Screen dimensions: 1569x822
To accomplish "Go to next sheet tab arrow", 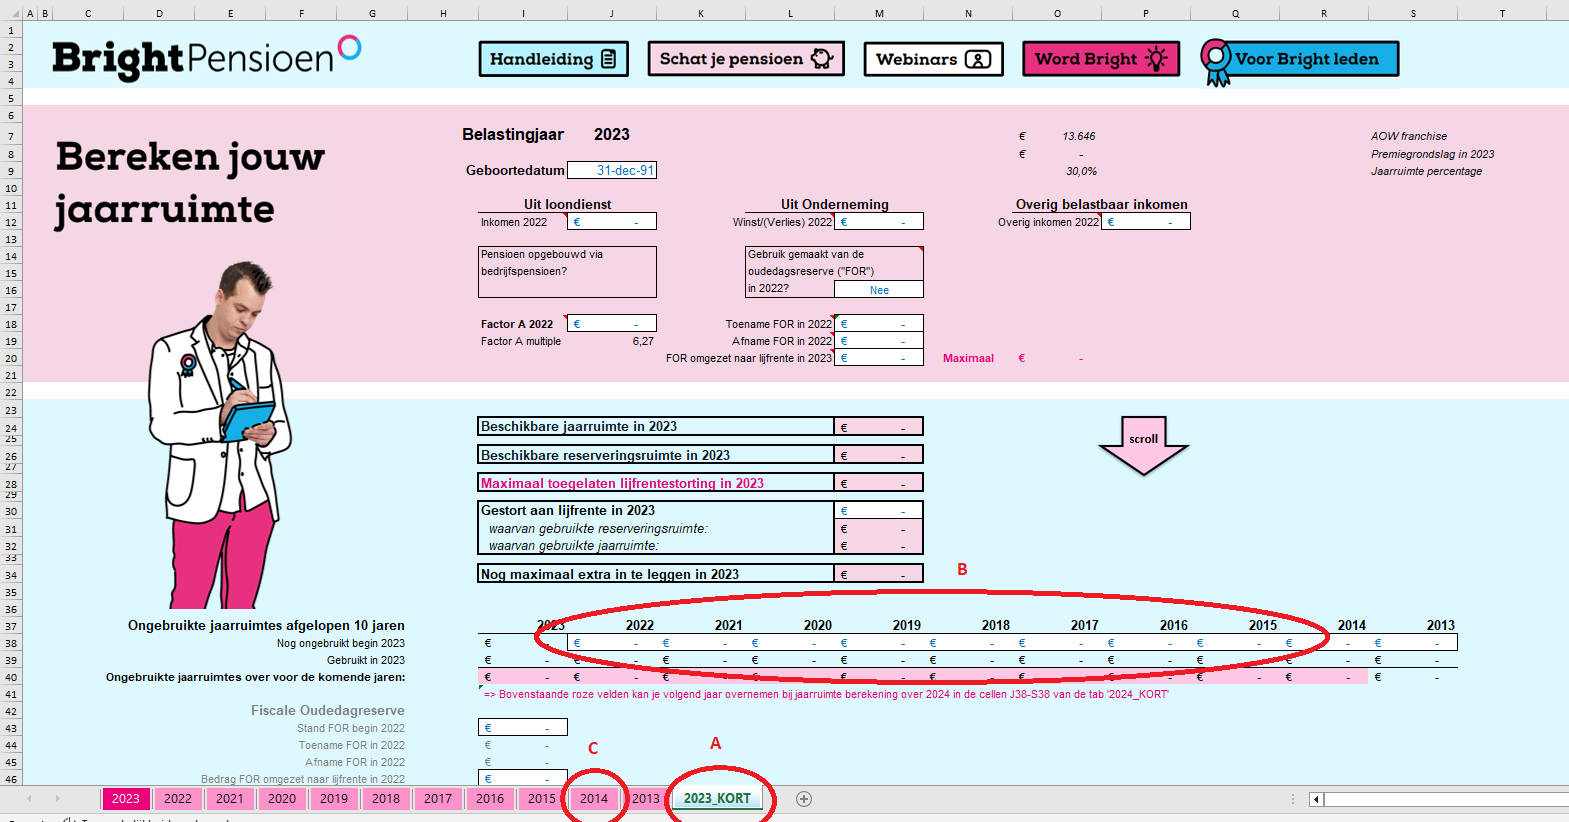I will coord(58,798).
